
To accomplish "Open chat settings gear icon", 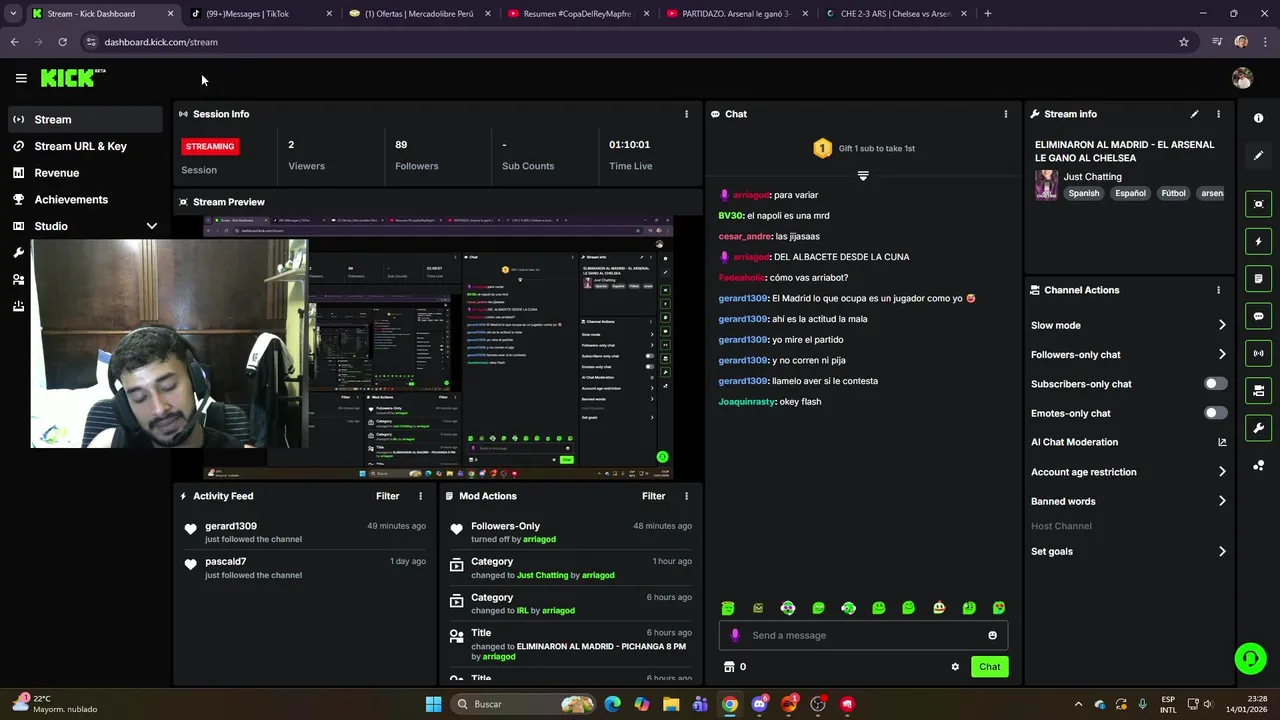I will pos(955,667).
